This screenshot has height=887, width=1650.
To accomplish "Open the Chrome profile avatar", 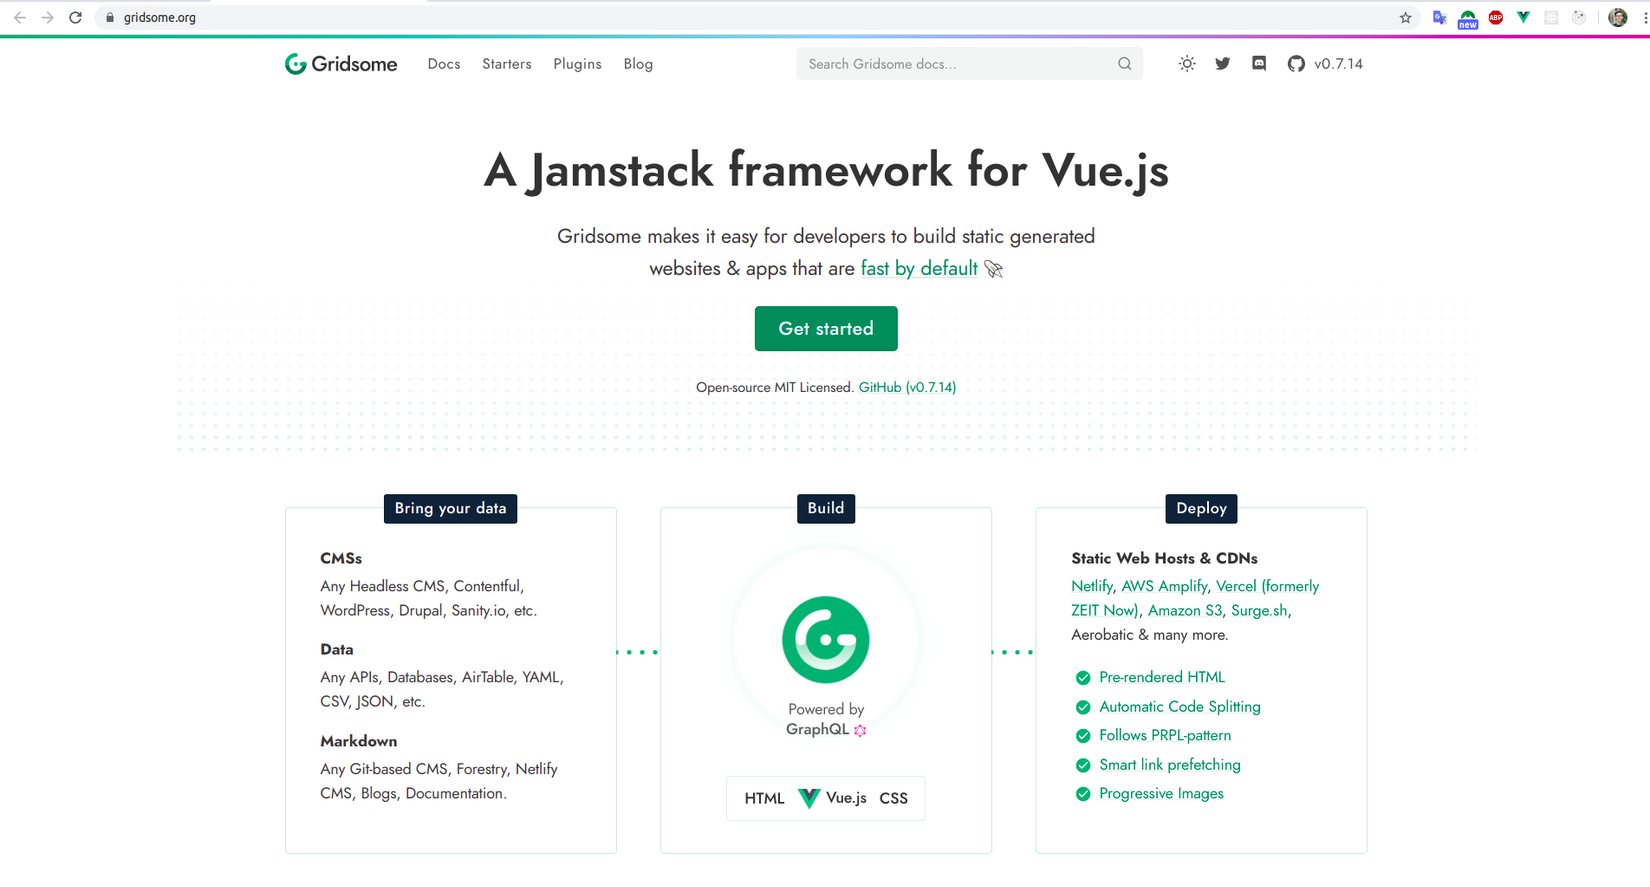I will [1617, 18].
